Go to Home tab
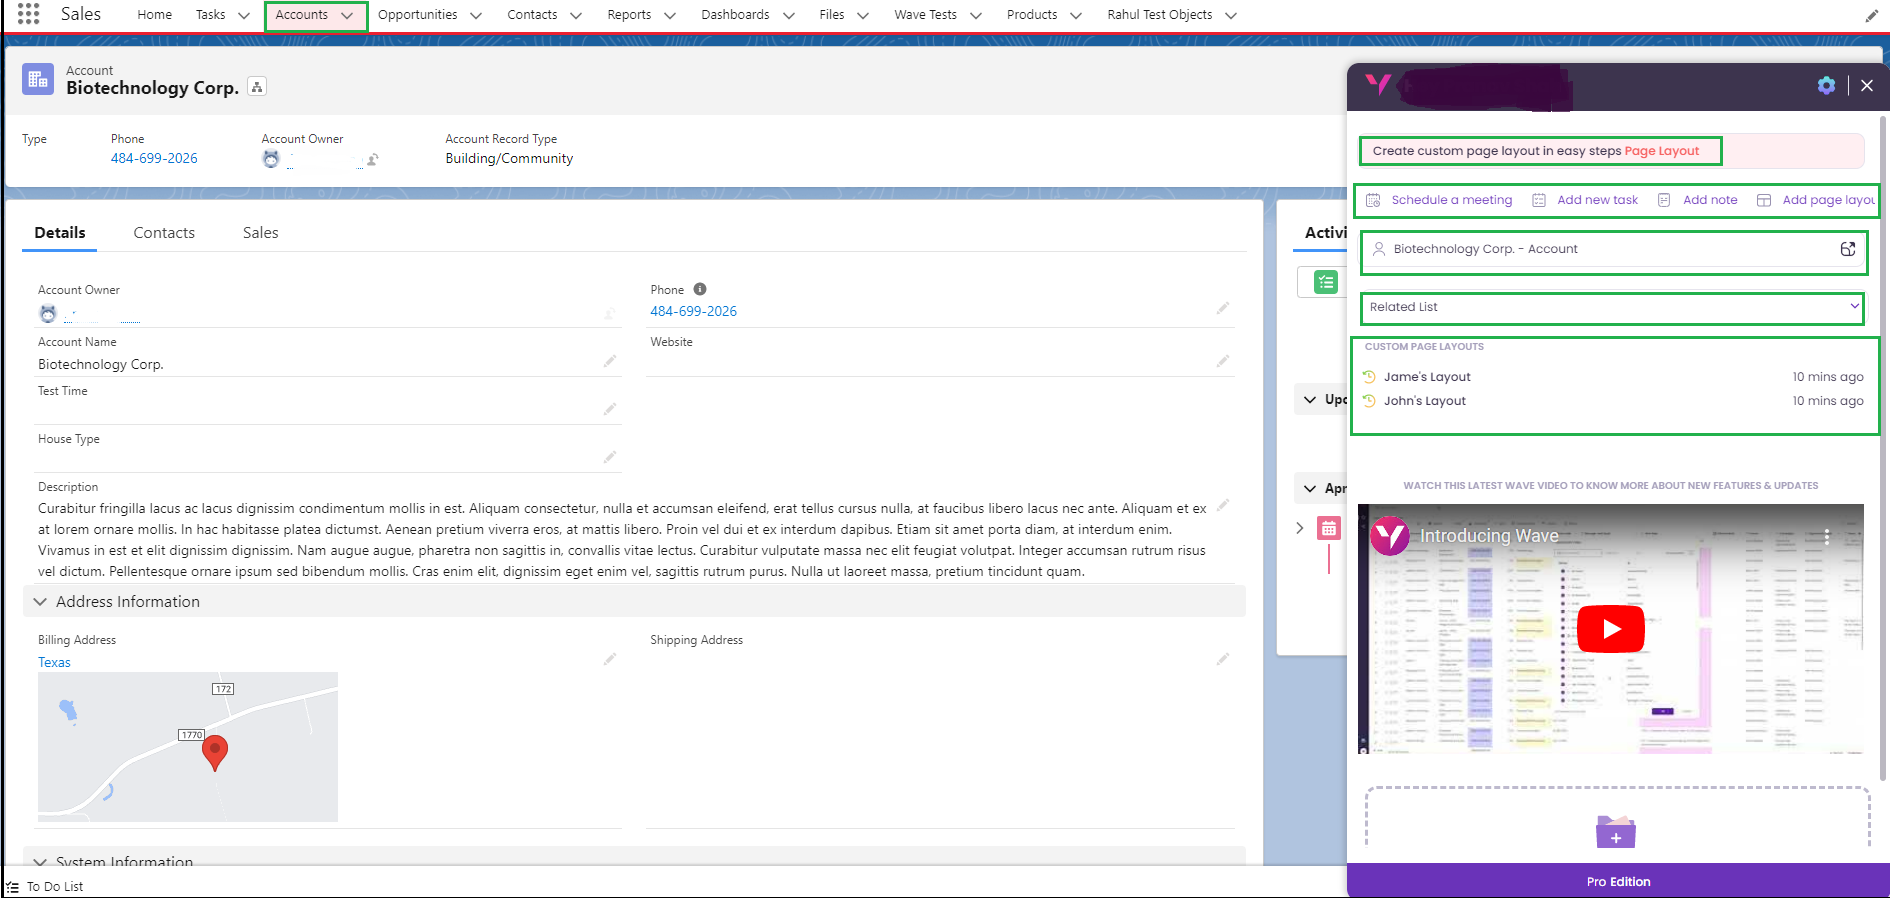This screenshot has width=1890, height=898. pyautogui.click(x=155, y=15)
